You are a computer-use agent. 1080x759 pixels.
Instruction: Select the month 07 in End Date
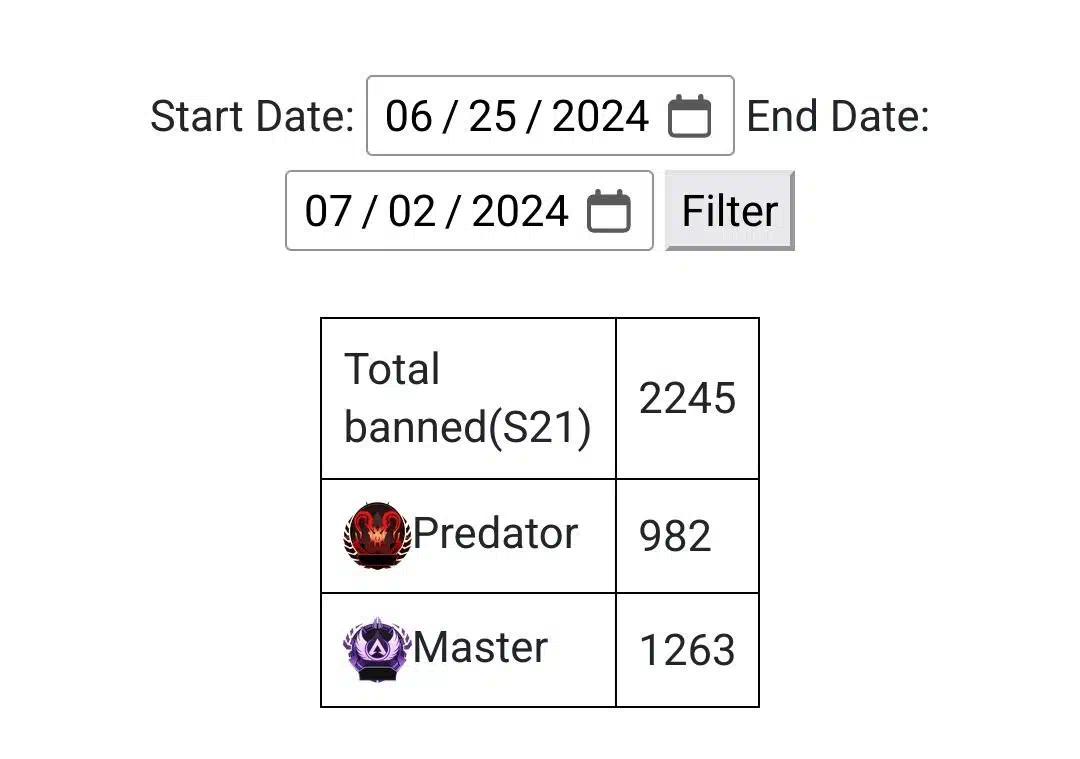point(328,211)
